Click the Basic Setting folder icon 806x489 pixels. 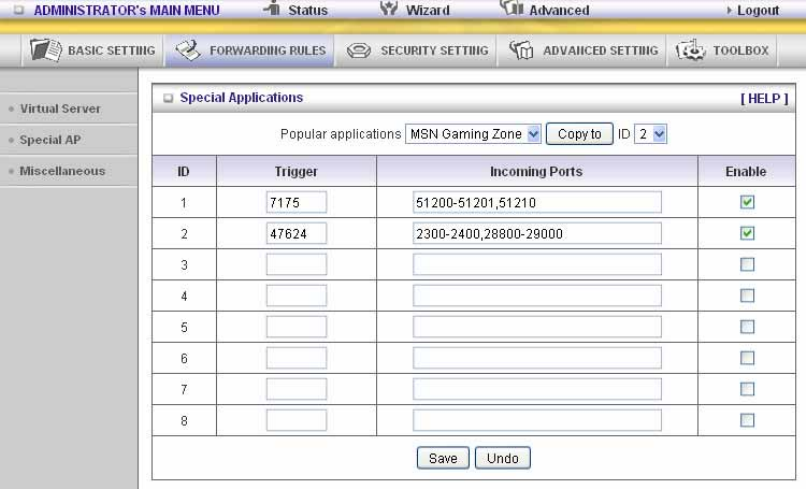coord(45,50)
